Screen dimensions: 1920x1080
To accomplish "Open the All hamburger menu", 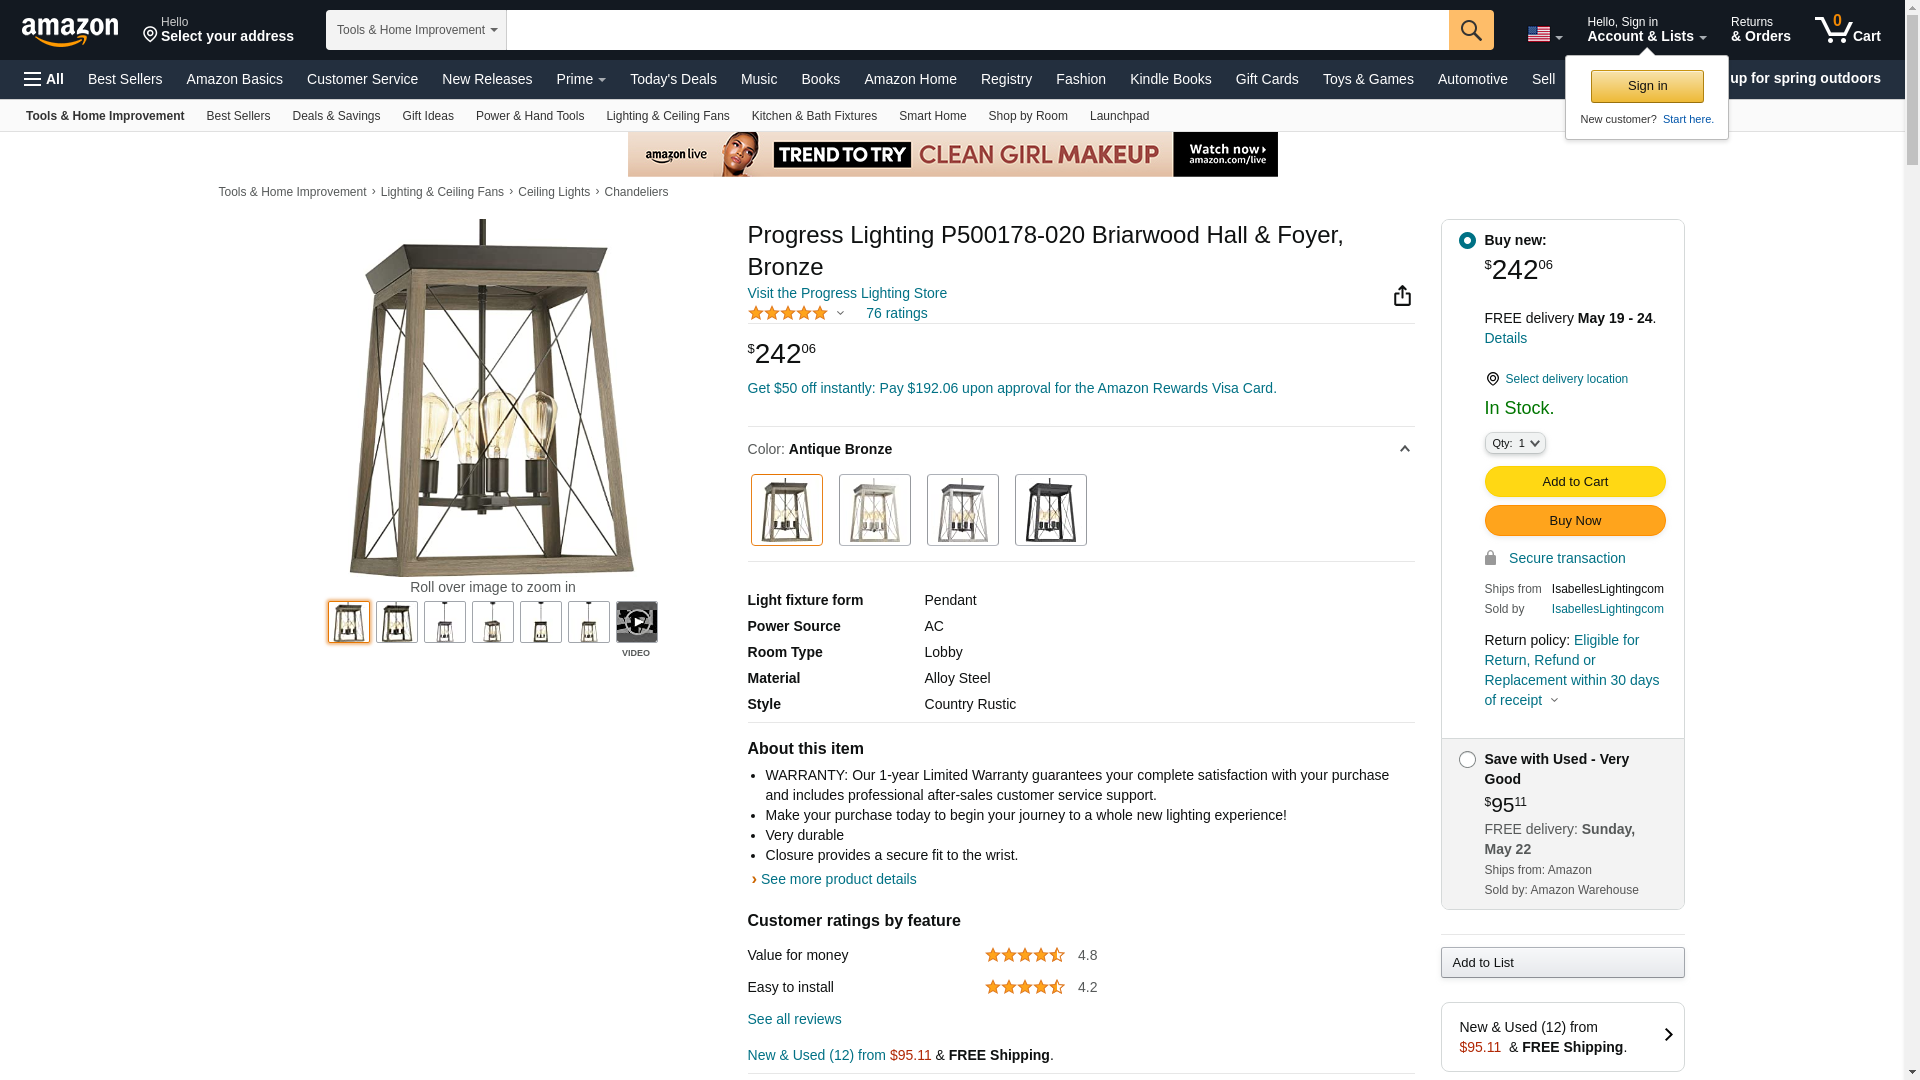I will [x=44, y=79].
